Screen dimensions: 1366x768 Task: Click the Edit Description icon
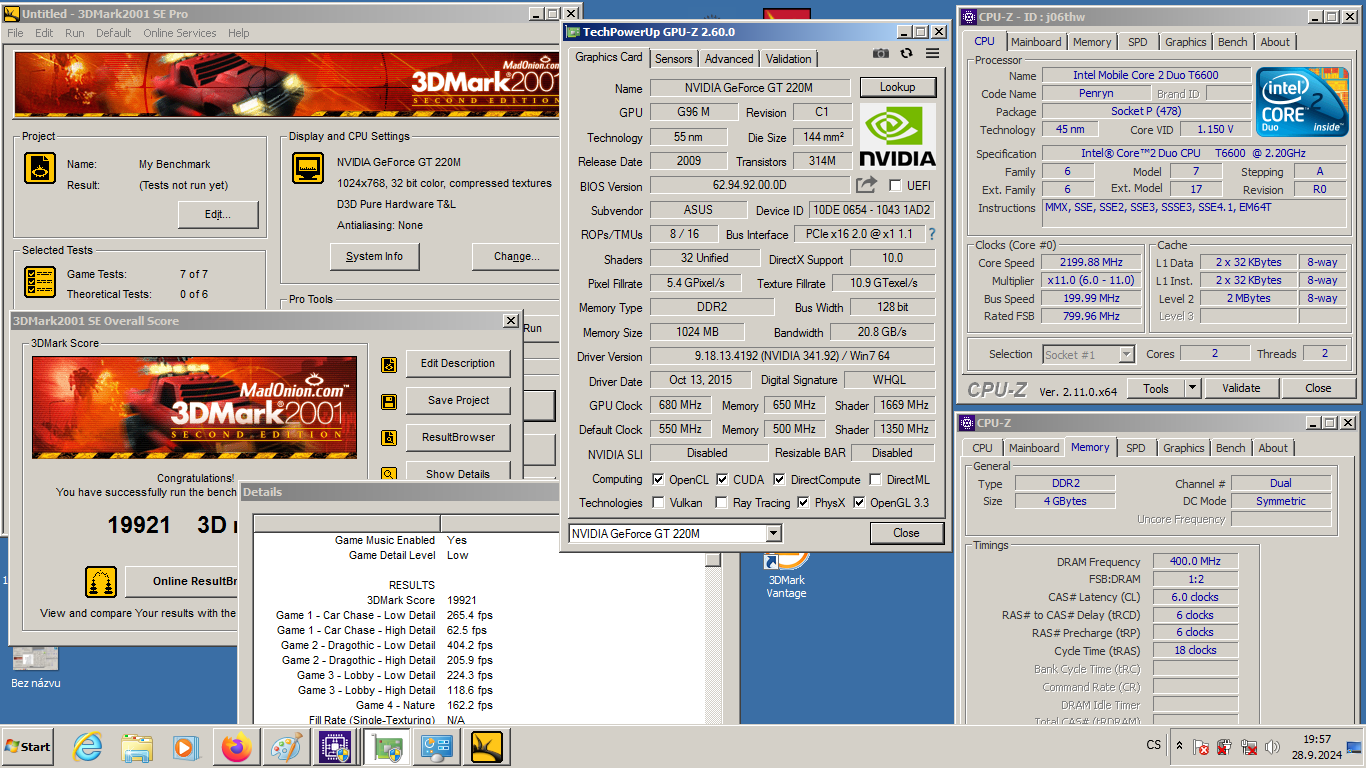(x=389, y=364)
